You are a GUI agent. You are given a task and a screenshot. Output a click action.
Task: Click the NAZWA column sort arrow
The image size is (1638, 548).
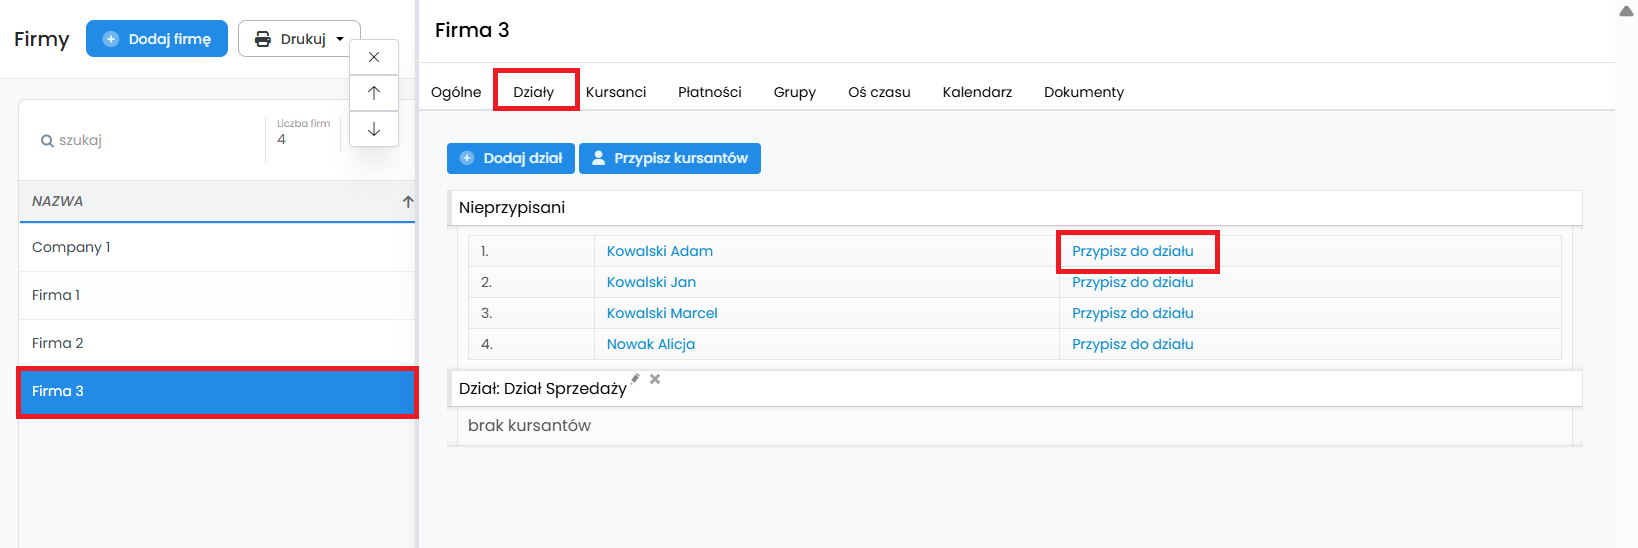(408, 201)
